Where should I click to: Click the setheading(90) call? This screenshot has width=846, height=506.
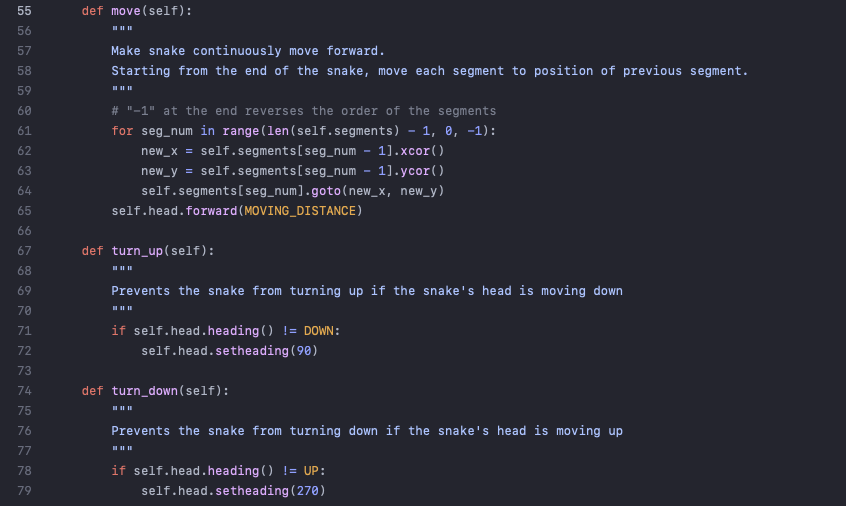point(267,351)
